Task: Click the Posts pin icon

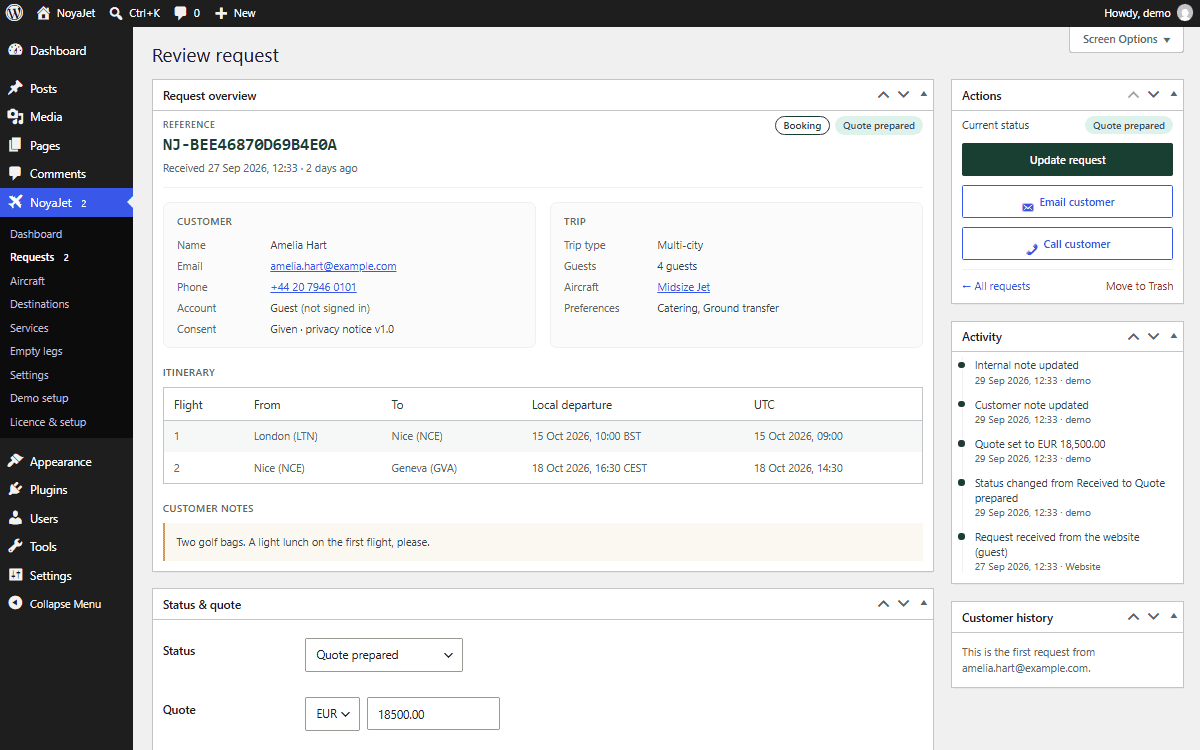Action: click(15, 88)
